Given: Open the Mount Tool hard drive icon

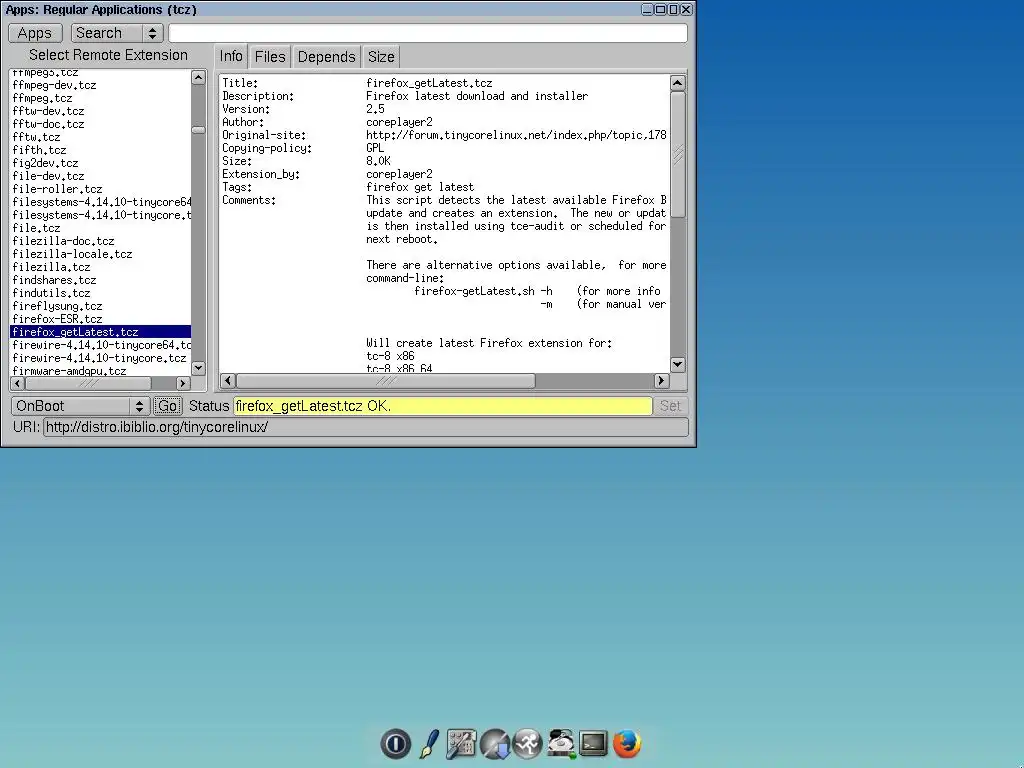Looking at the screenshot, I should click(561, 744).
